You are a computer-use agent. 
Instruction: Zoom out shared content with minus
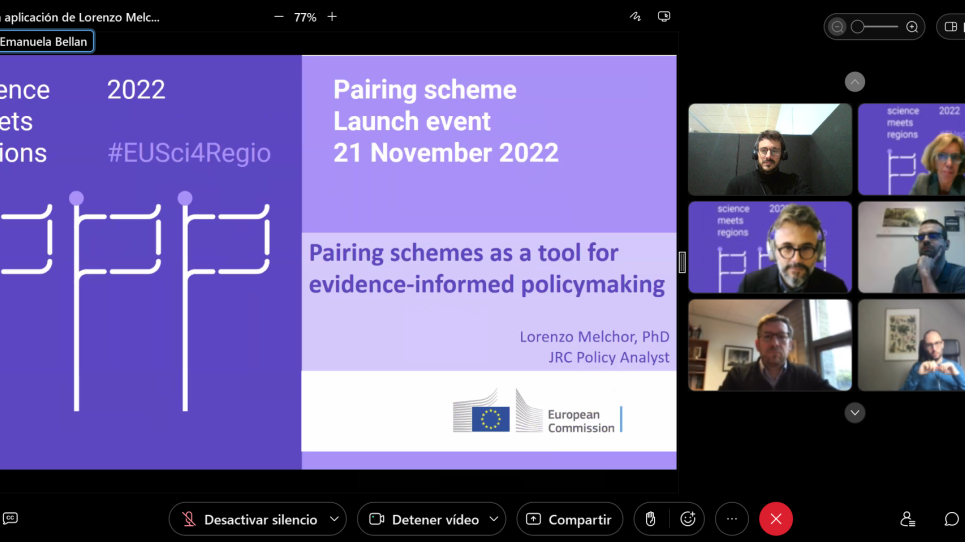click(278, 17)
